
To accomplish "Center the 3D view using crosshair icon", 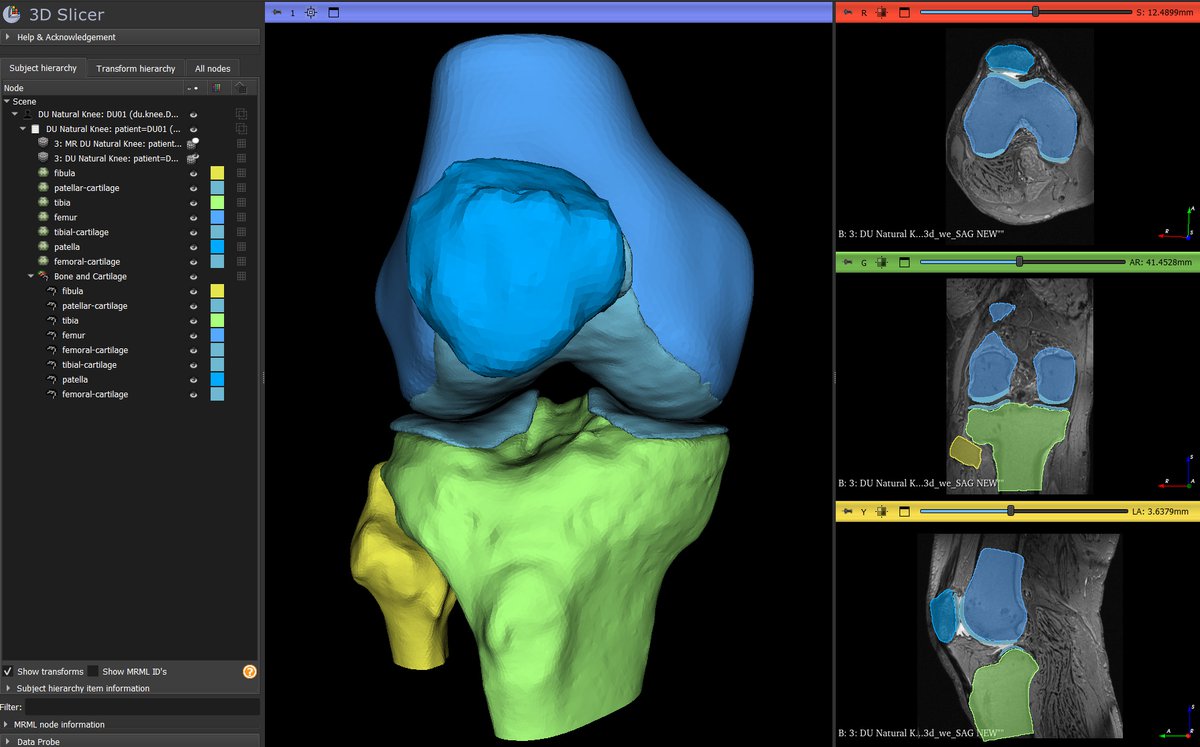I will click(311, 12).
